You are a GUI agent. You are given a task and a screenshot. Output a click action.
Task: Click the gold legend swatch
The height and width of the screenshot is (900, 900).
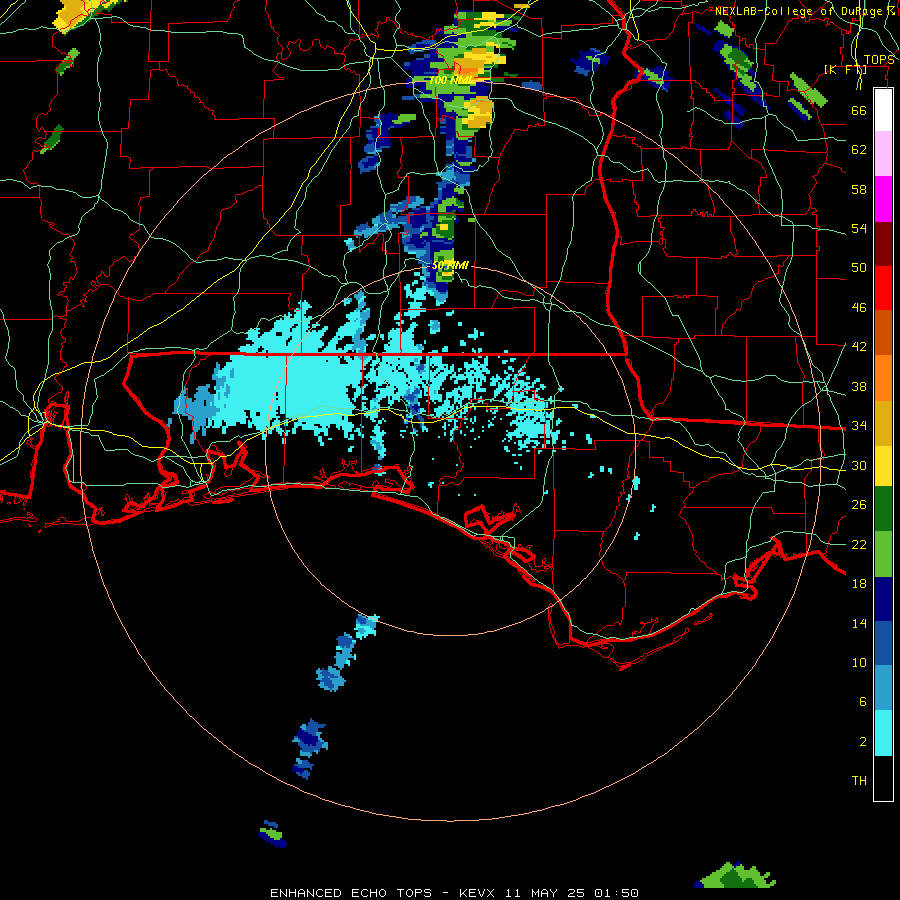pyautogui.click(x=883, y=423)
